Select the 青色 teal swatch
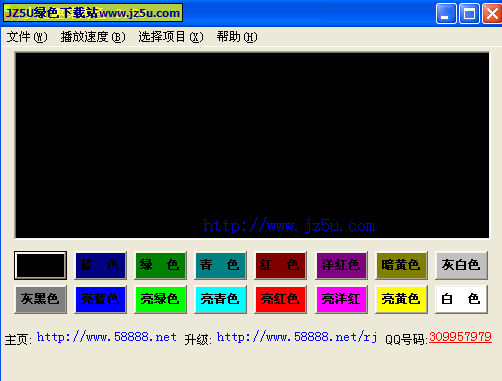 (220, 265)
